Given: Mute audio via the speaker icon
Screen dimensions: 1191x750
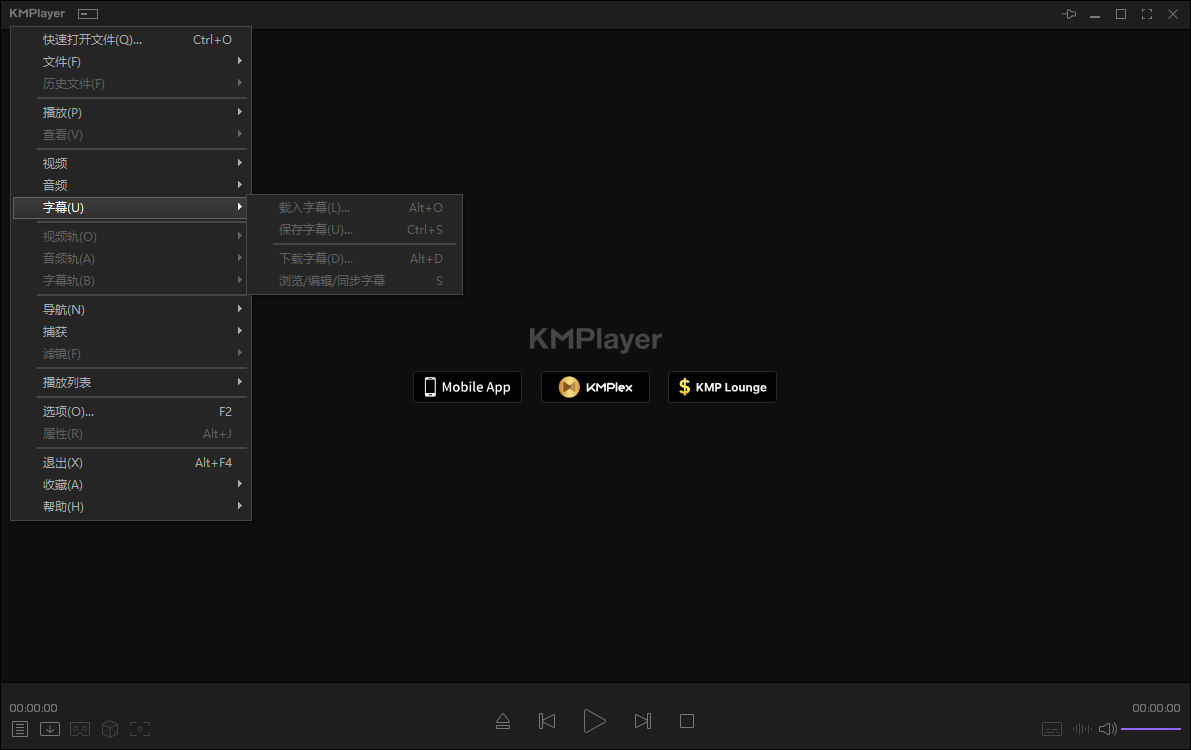Looking at the screenshot, I should [x=1108, y=729].
